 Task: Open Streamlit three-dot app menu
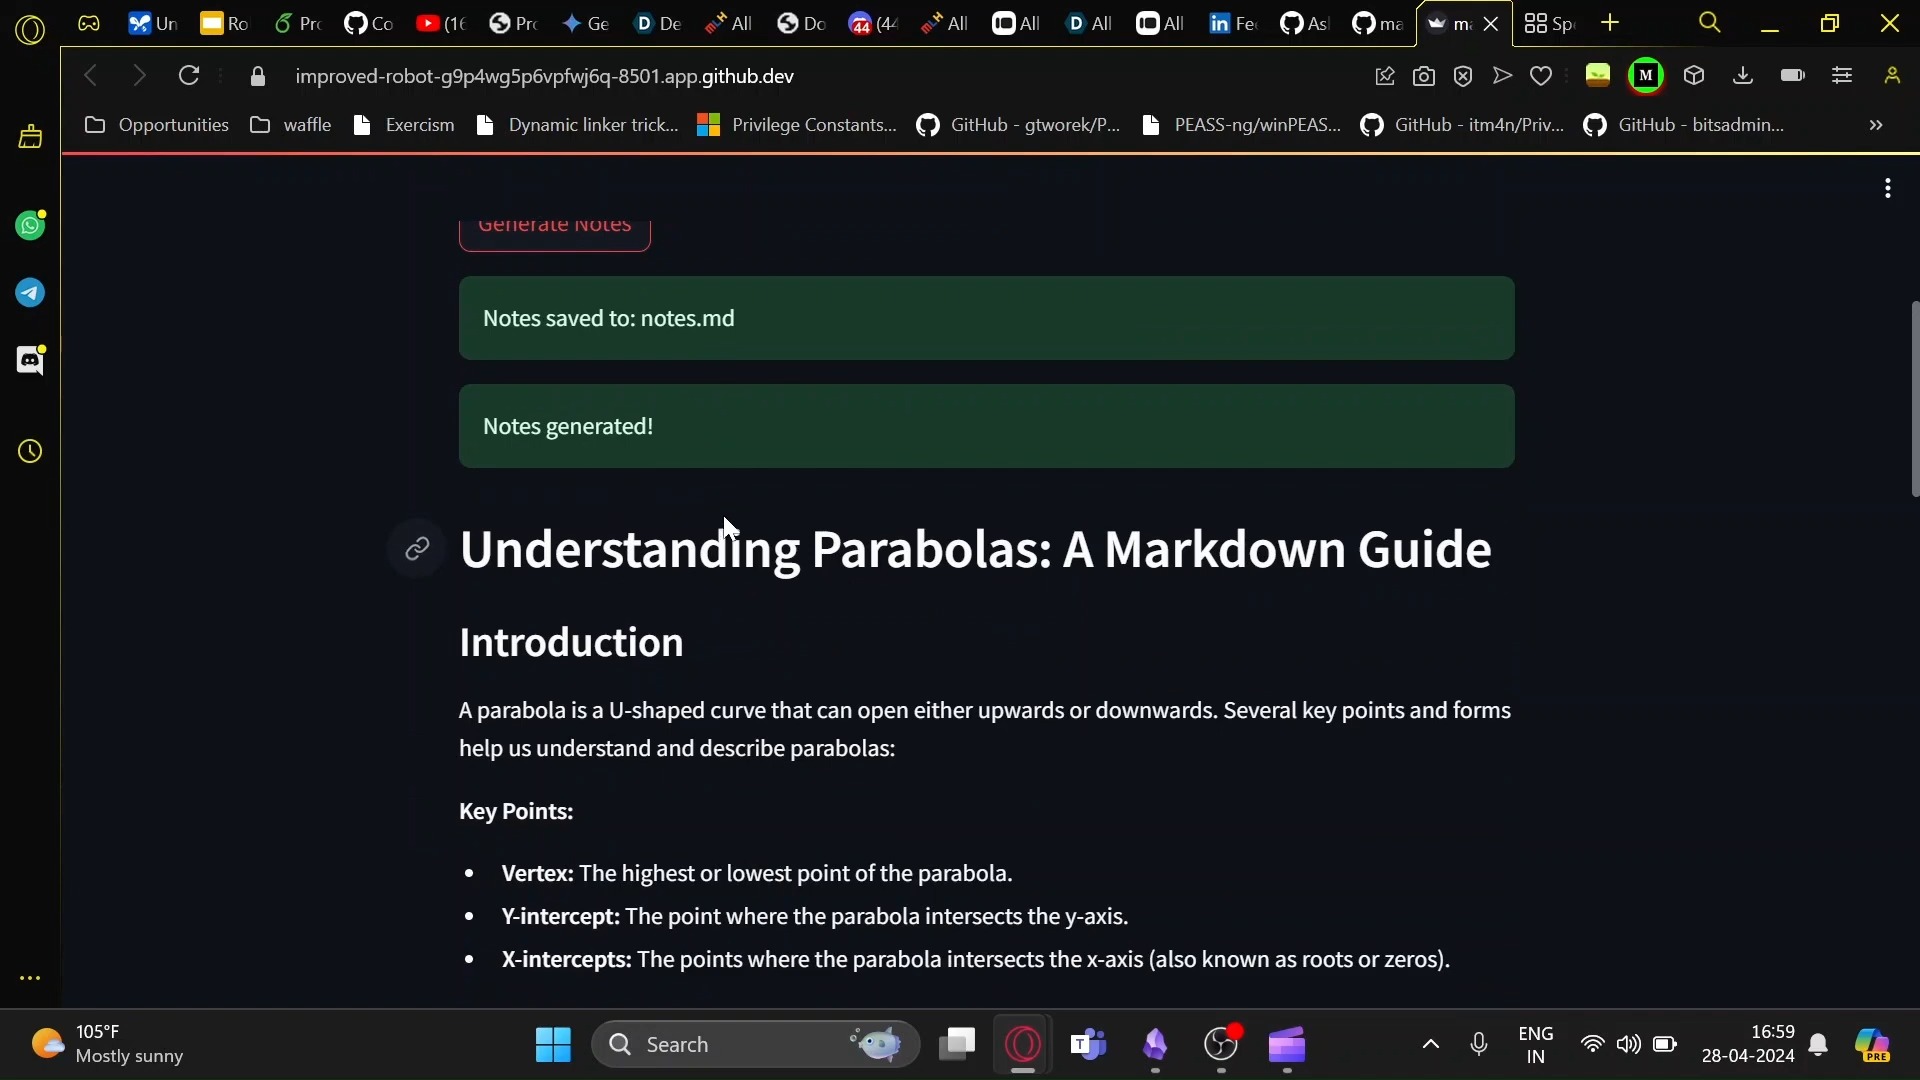click(x=1887, y=188)
